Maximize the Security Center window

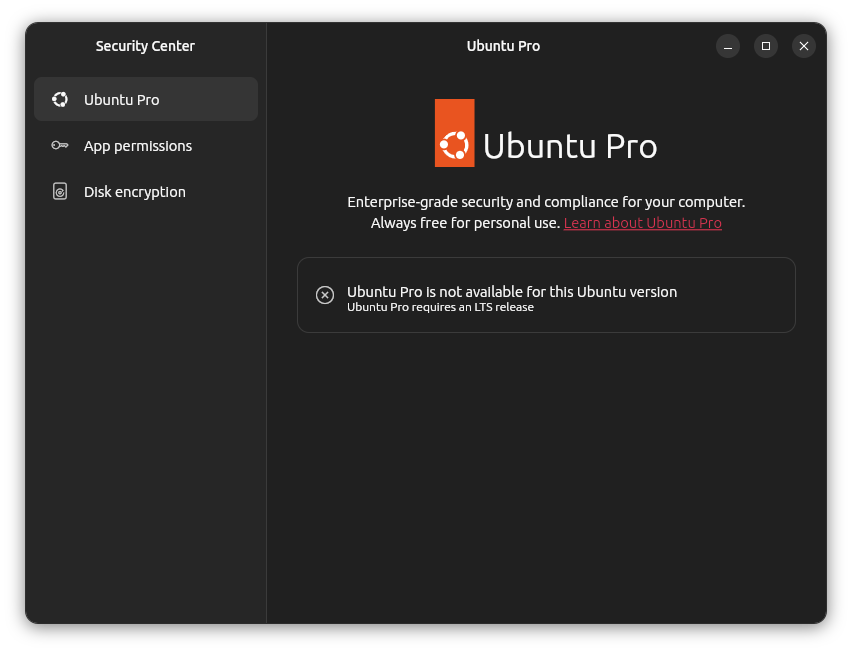tap(765, 46)
